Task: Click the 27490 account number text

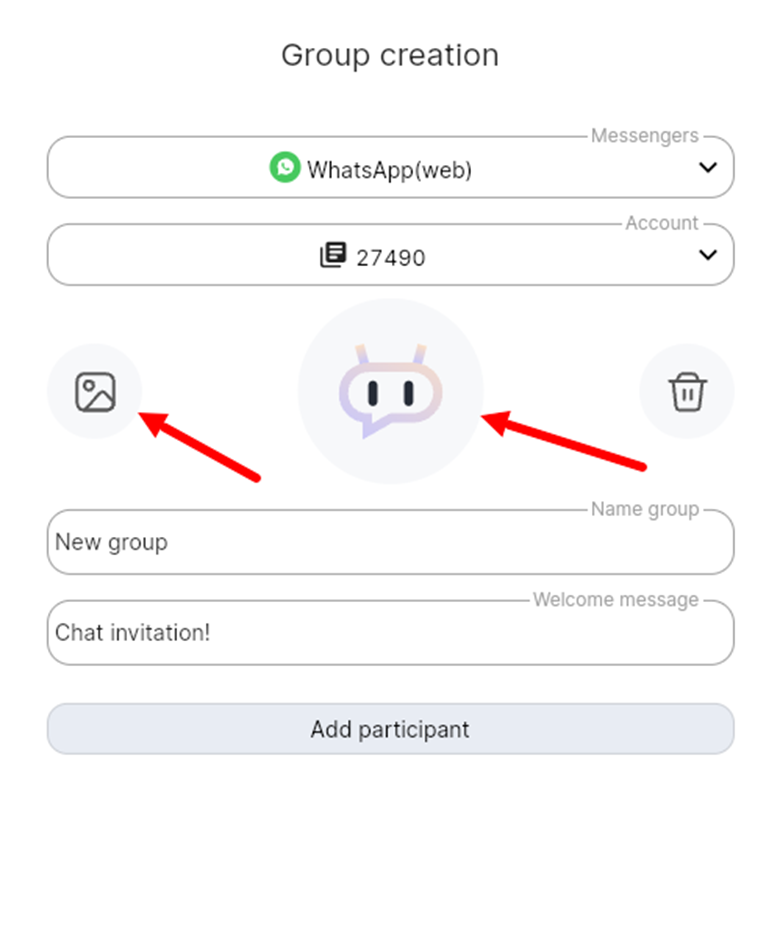Action: pyautogui.click(x=390, y=258)
